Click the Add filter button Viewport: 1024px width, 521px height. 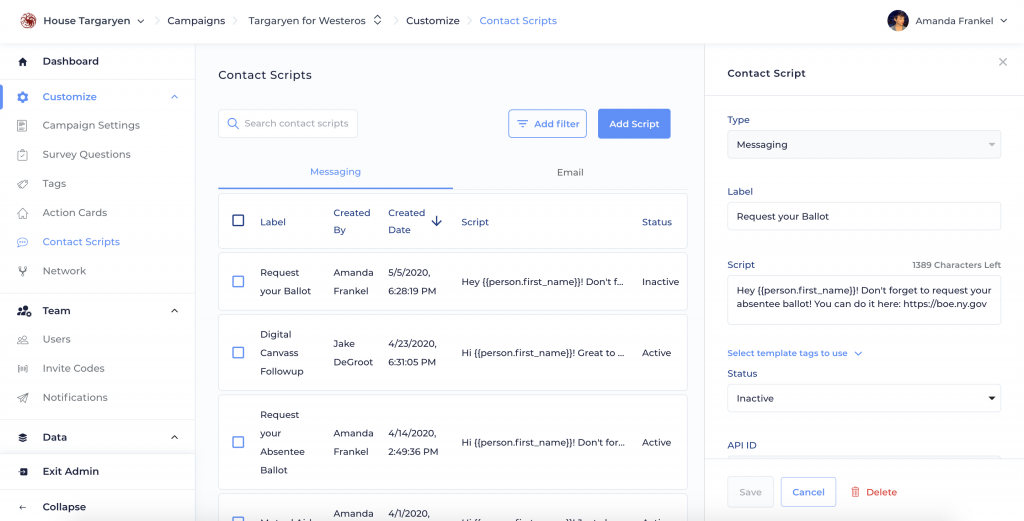[547, 124]
